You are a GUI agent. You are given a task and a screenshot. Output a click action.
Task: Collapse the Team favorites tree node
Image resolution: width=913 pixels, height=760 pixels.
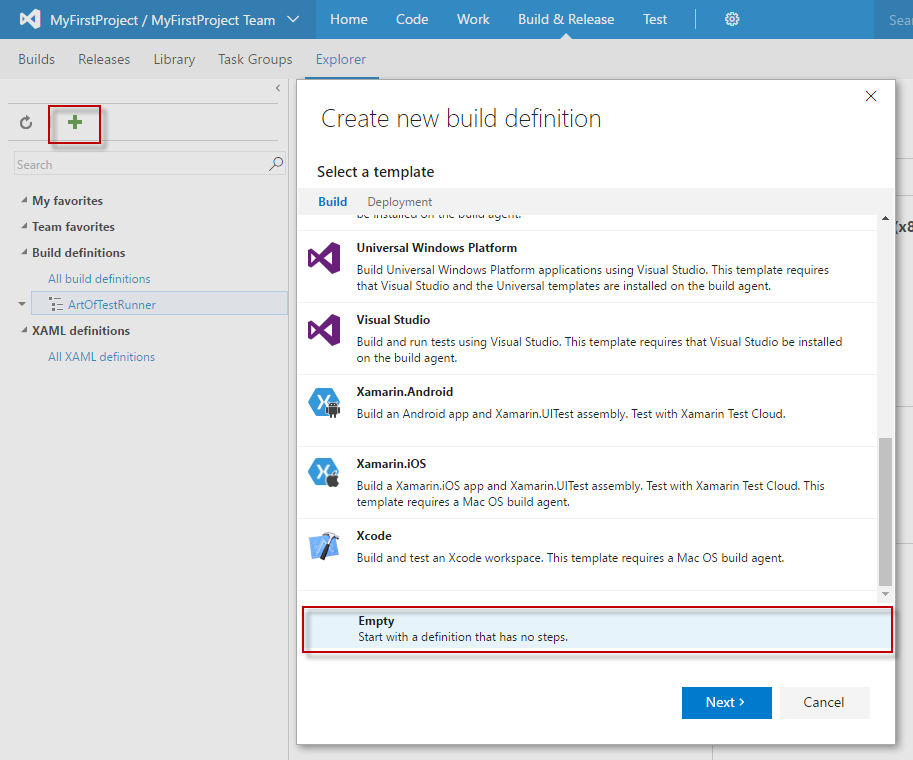(x=24, y=226)
